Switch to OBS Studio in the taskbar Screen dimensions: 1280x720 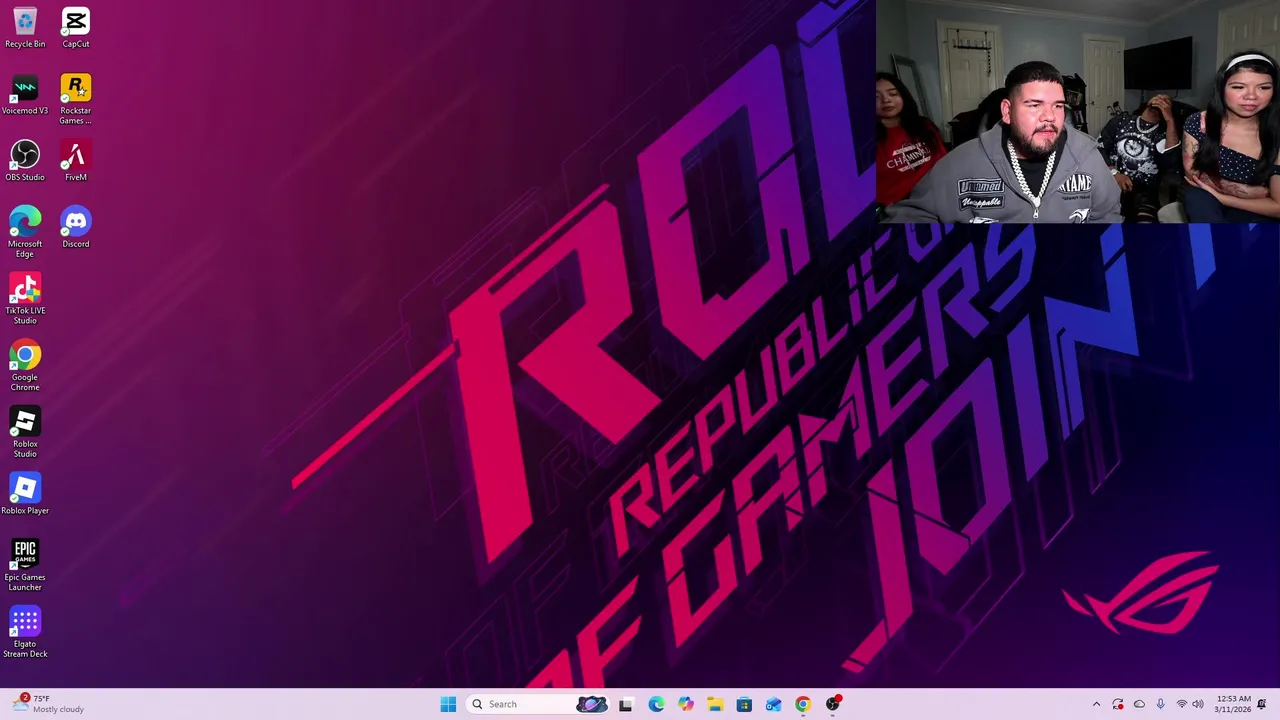(833, 704)
